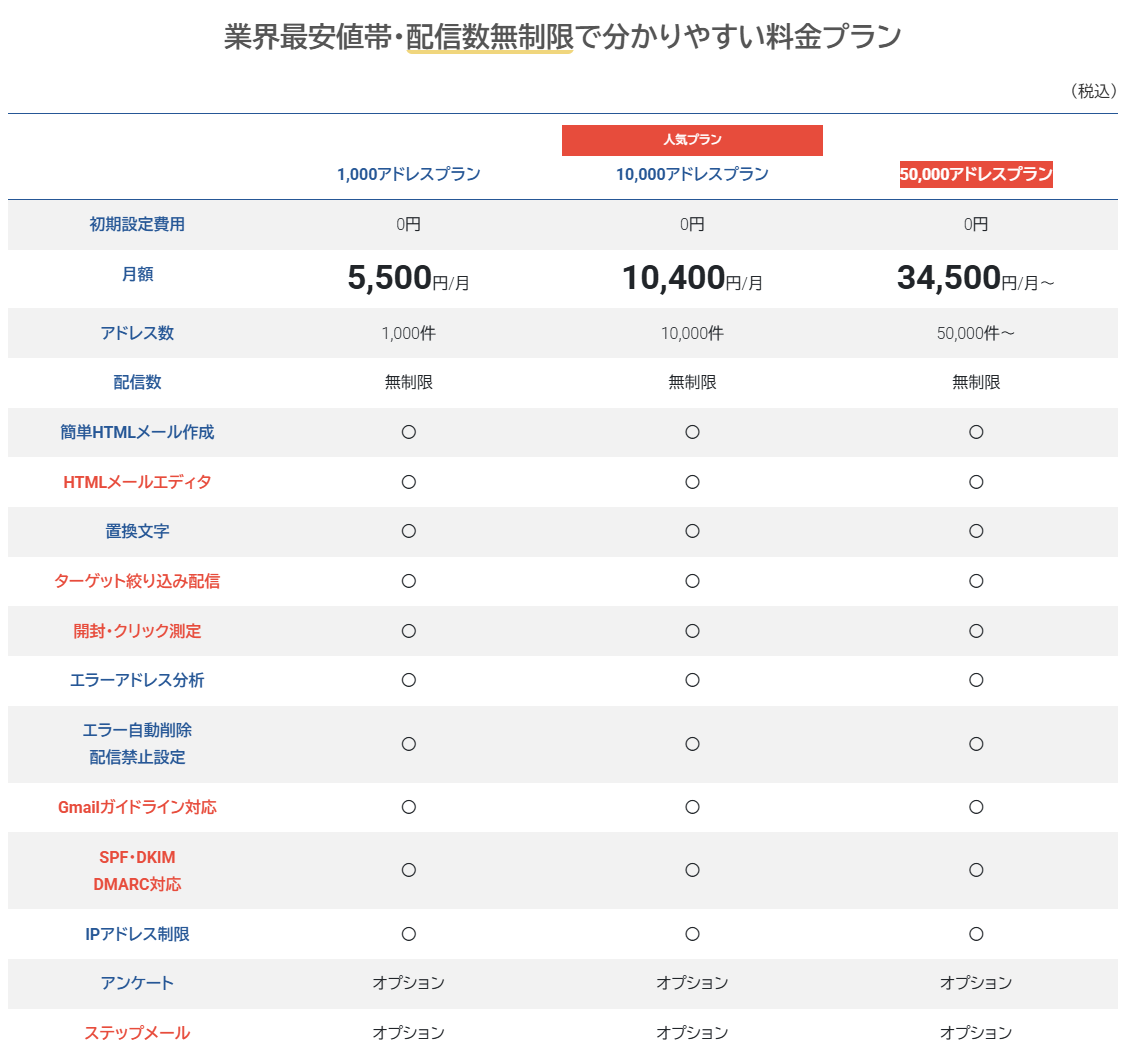Click the HTMLメールエディタ feature link
1129x1057 pixels.
[137, 482]
